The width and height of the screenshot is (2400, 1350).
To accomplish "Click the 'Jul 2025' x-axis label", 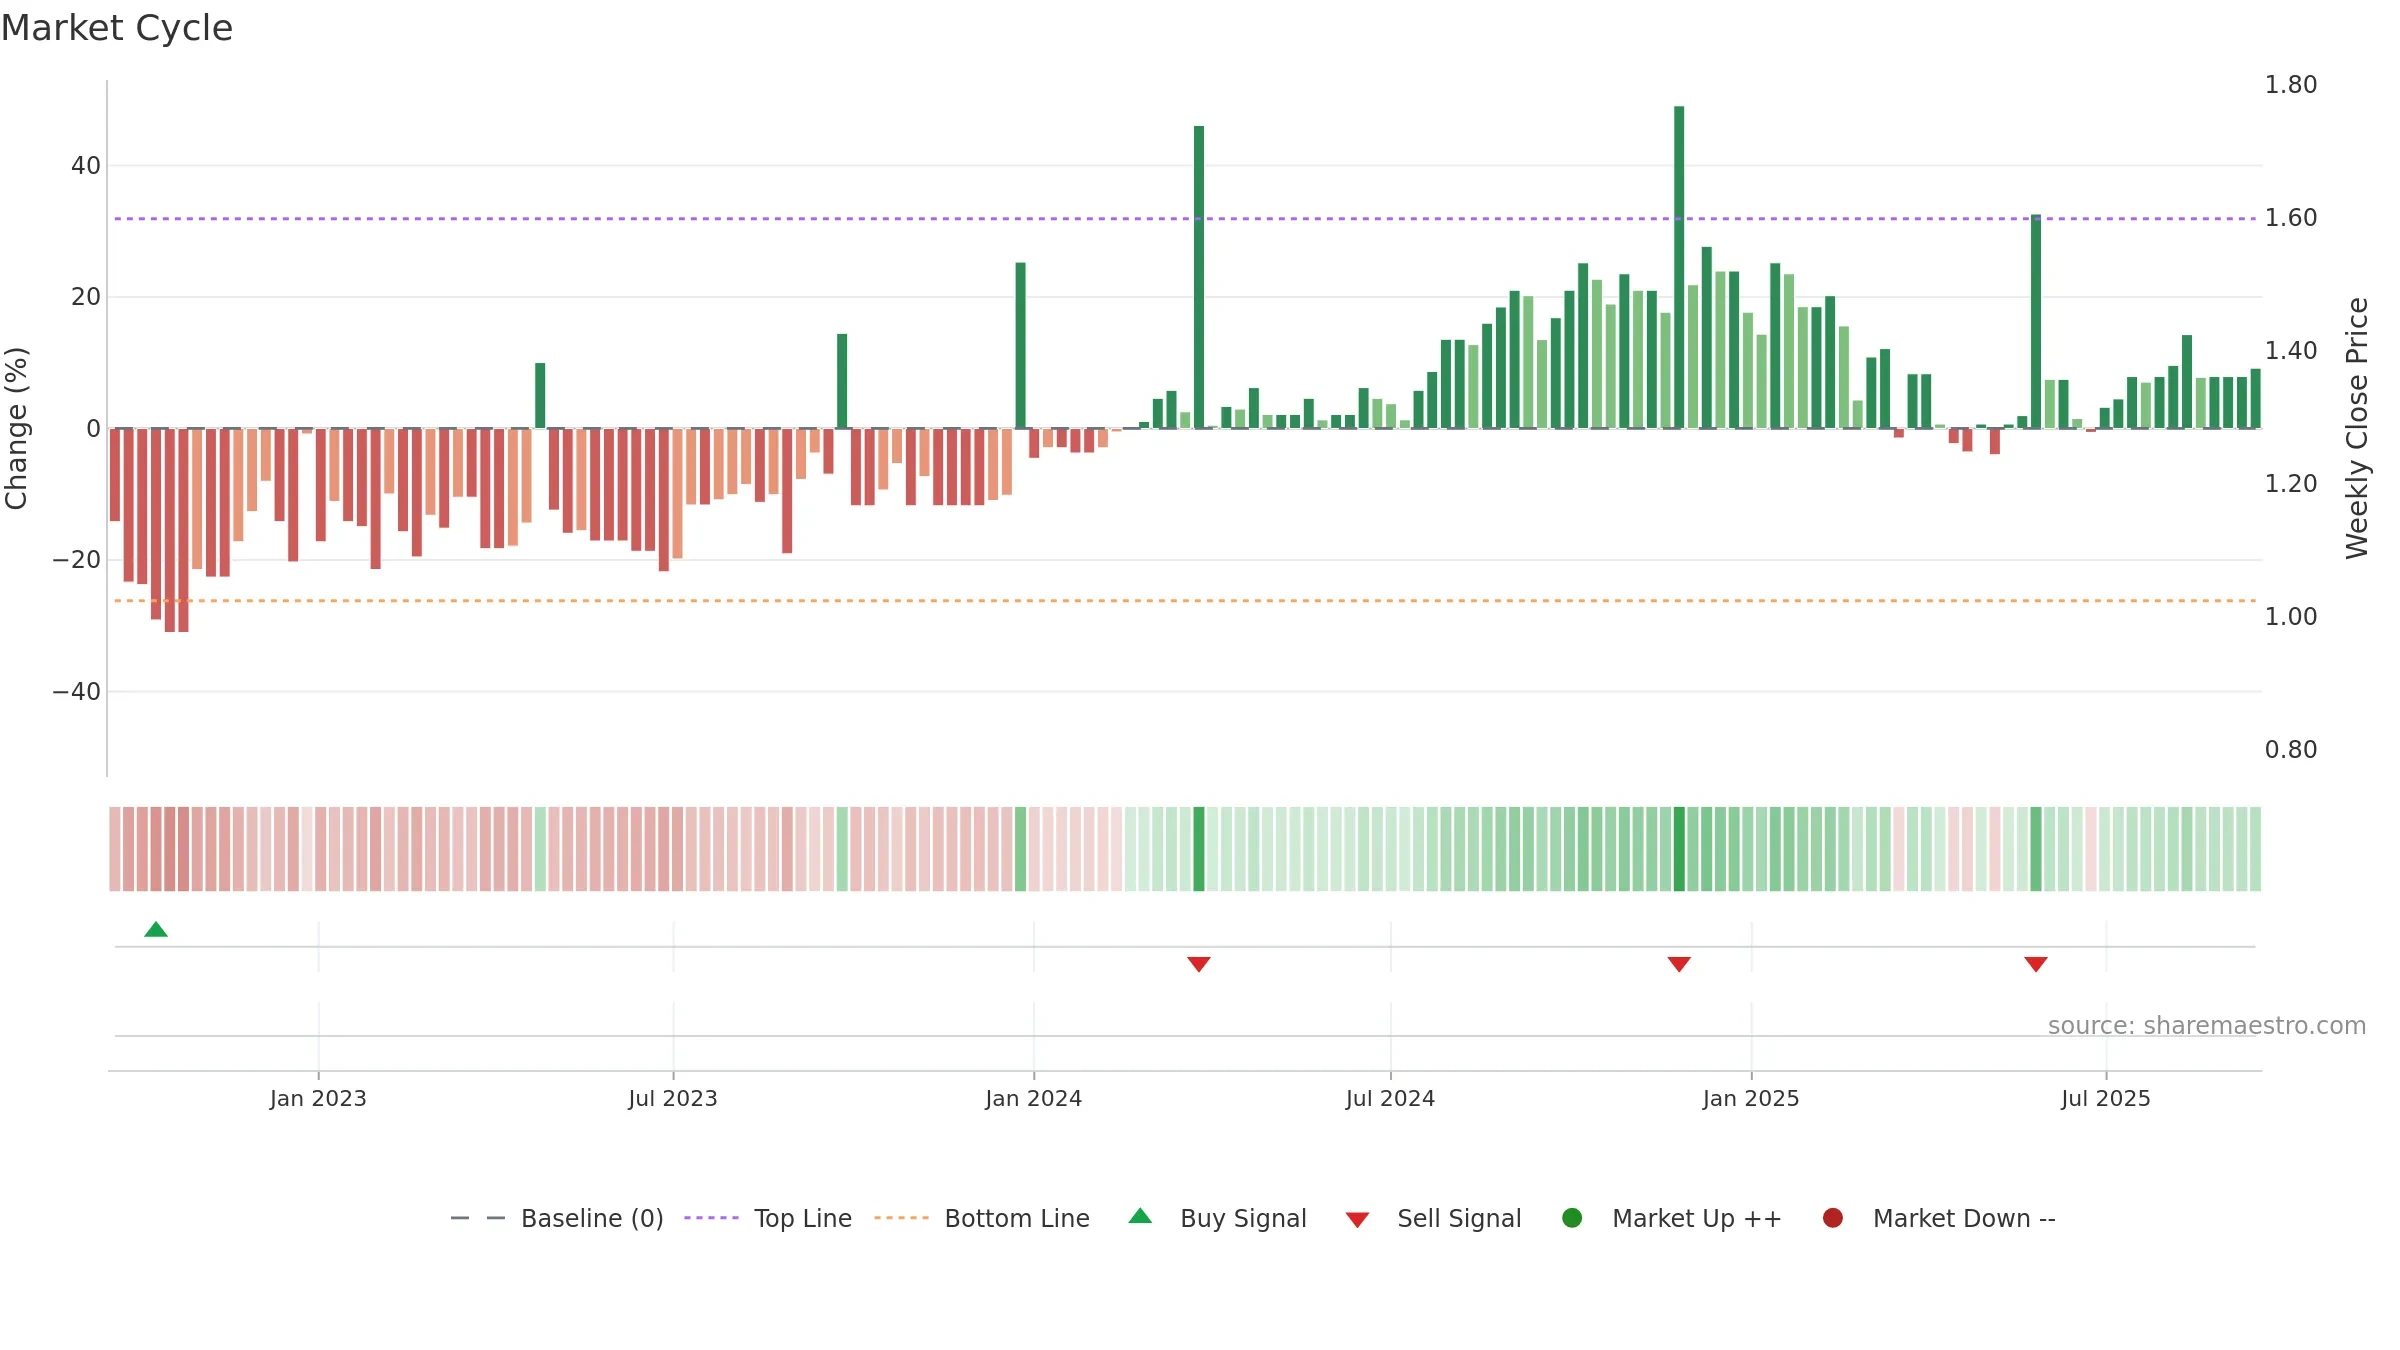I will point(2106,1098).
